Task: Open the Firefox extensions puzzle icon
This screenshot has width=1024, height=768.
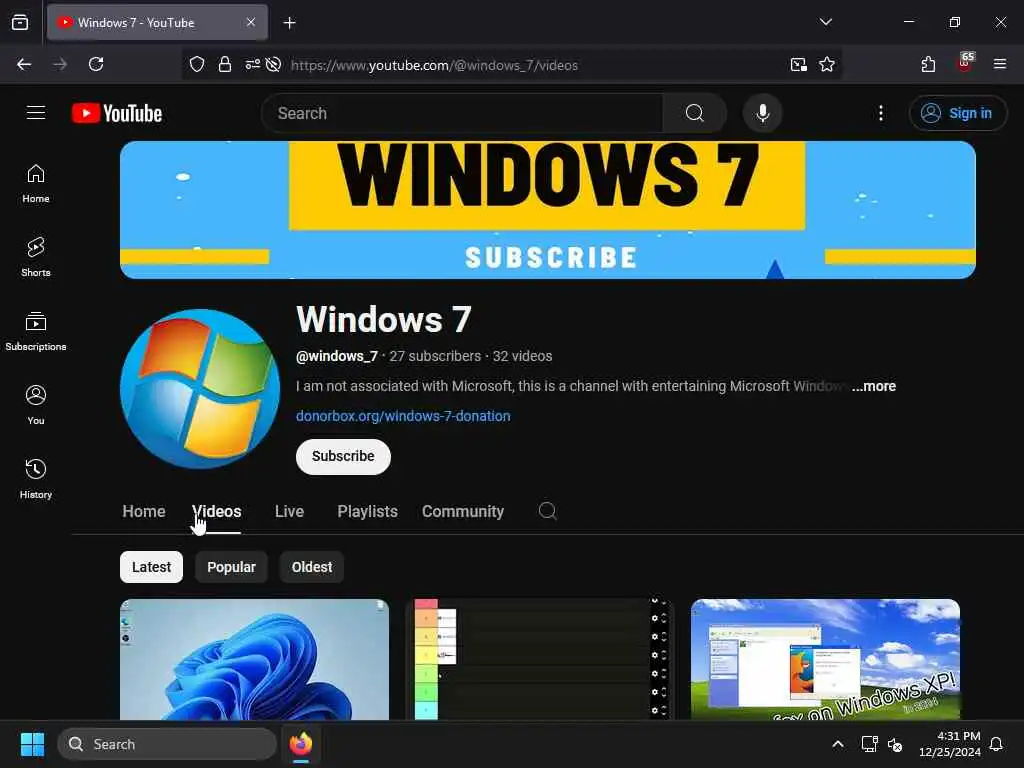Action: click(928, 64)
